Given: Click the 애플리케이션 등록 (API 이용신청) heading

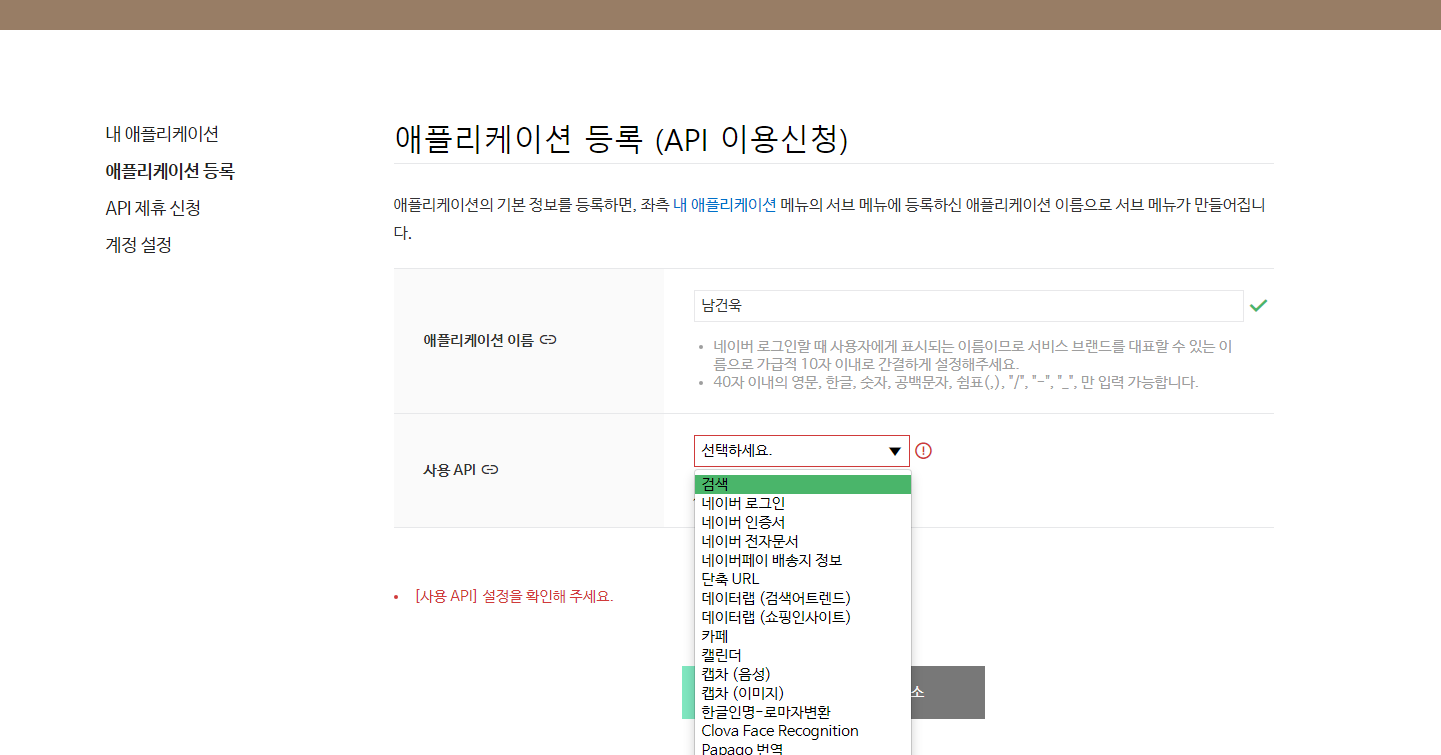Looking at the screenshot, I should pyautogui.click(x=621, y=139).
